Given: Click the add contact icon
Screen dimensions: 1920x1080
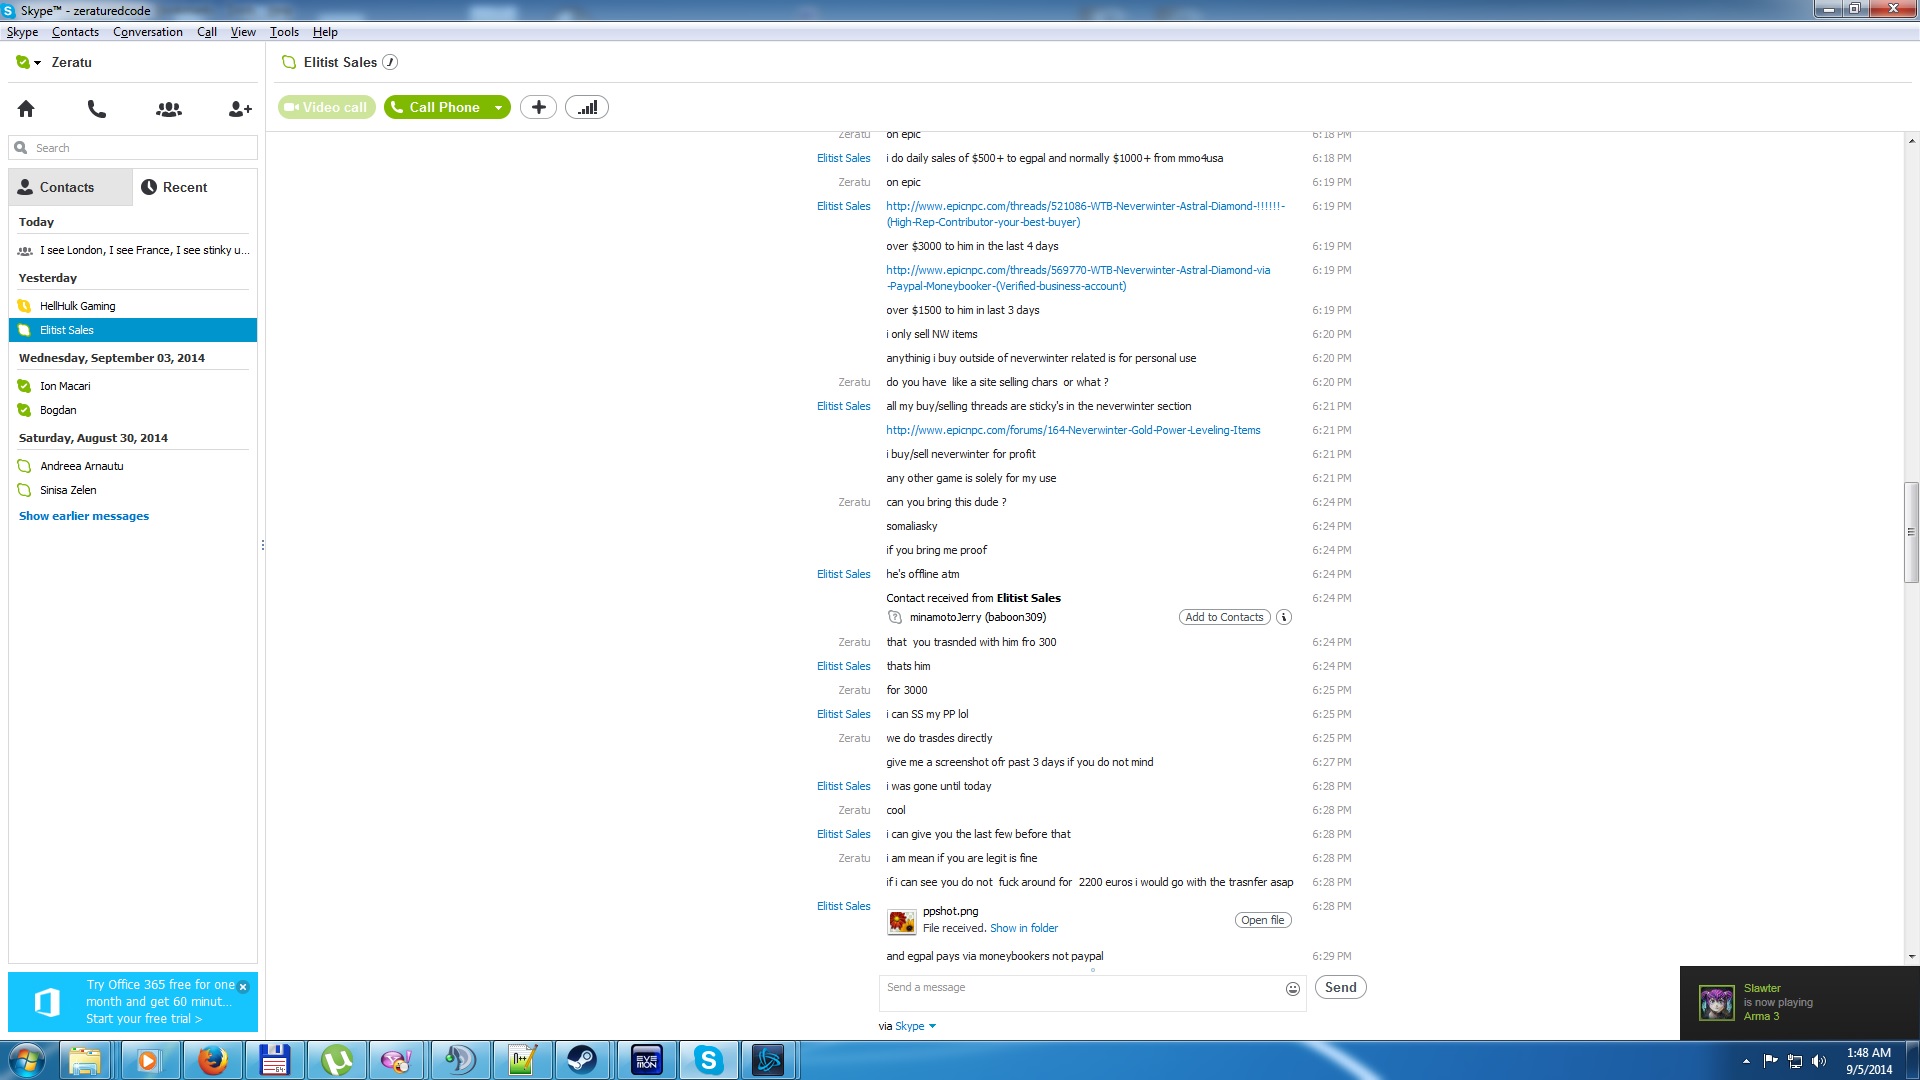Looking at the screenshot, I should (x=240, y=109).
